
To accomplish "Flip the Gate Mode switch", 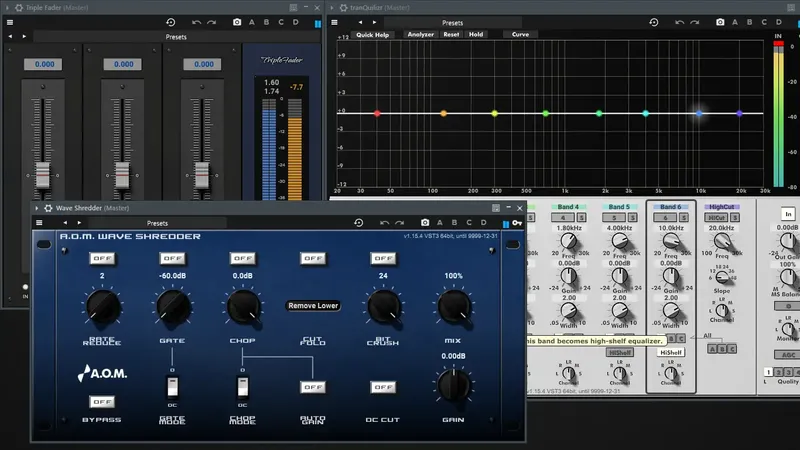I will click(172, 387).
